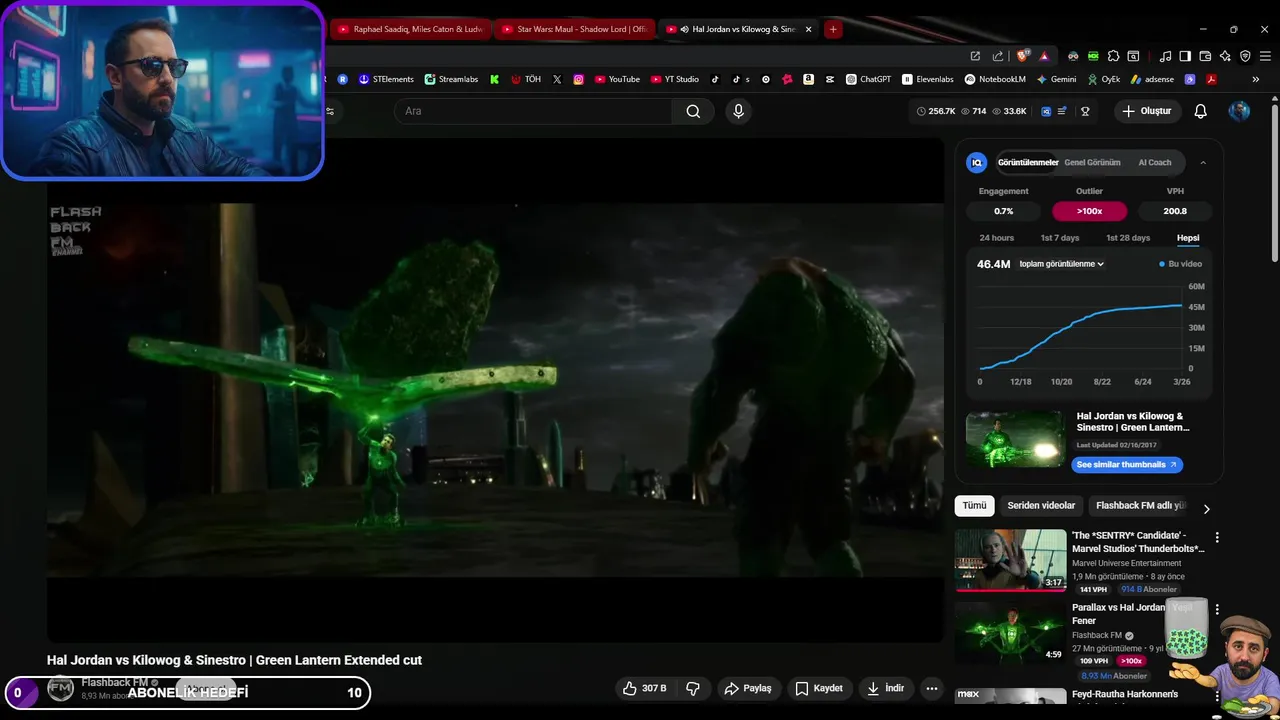Open the YouTube bookmark
This screenshot has height=720, width=1280.
(617, 79)
